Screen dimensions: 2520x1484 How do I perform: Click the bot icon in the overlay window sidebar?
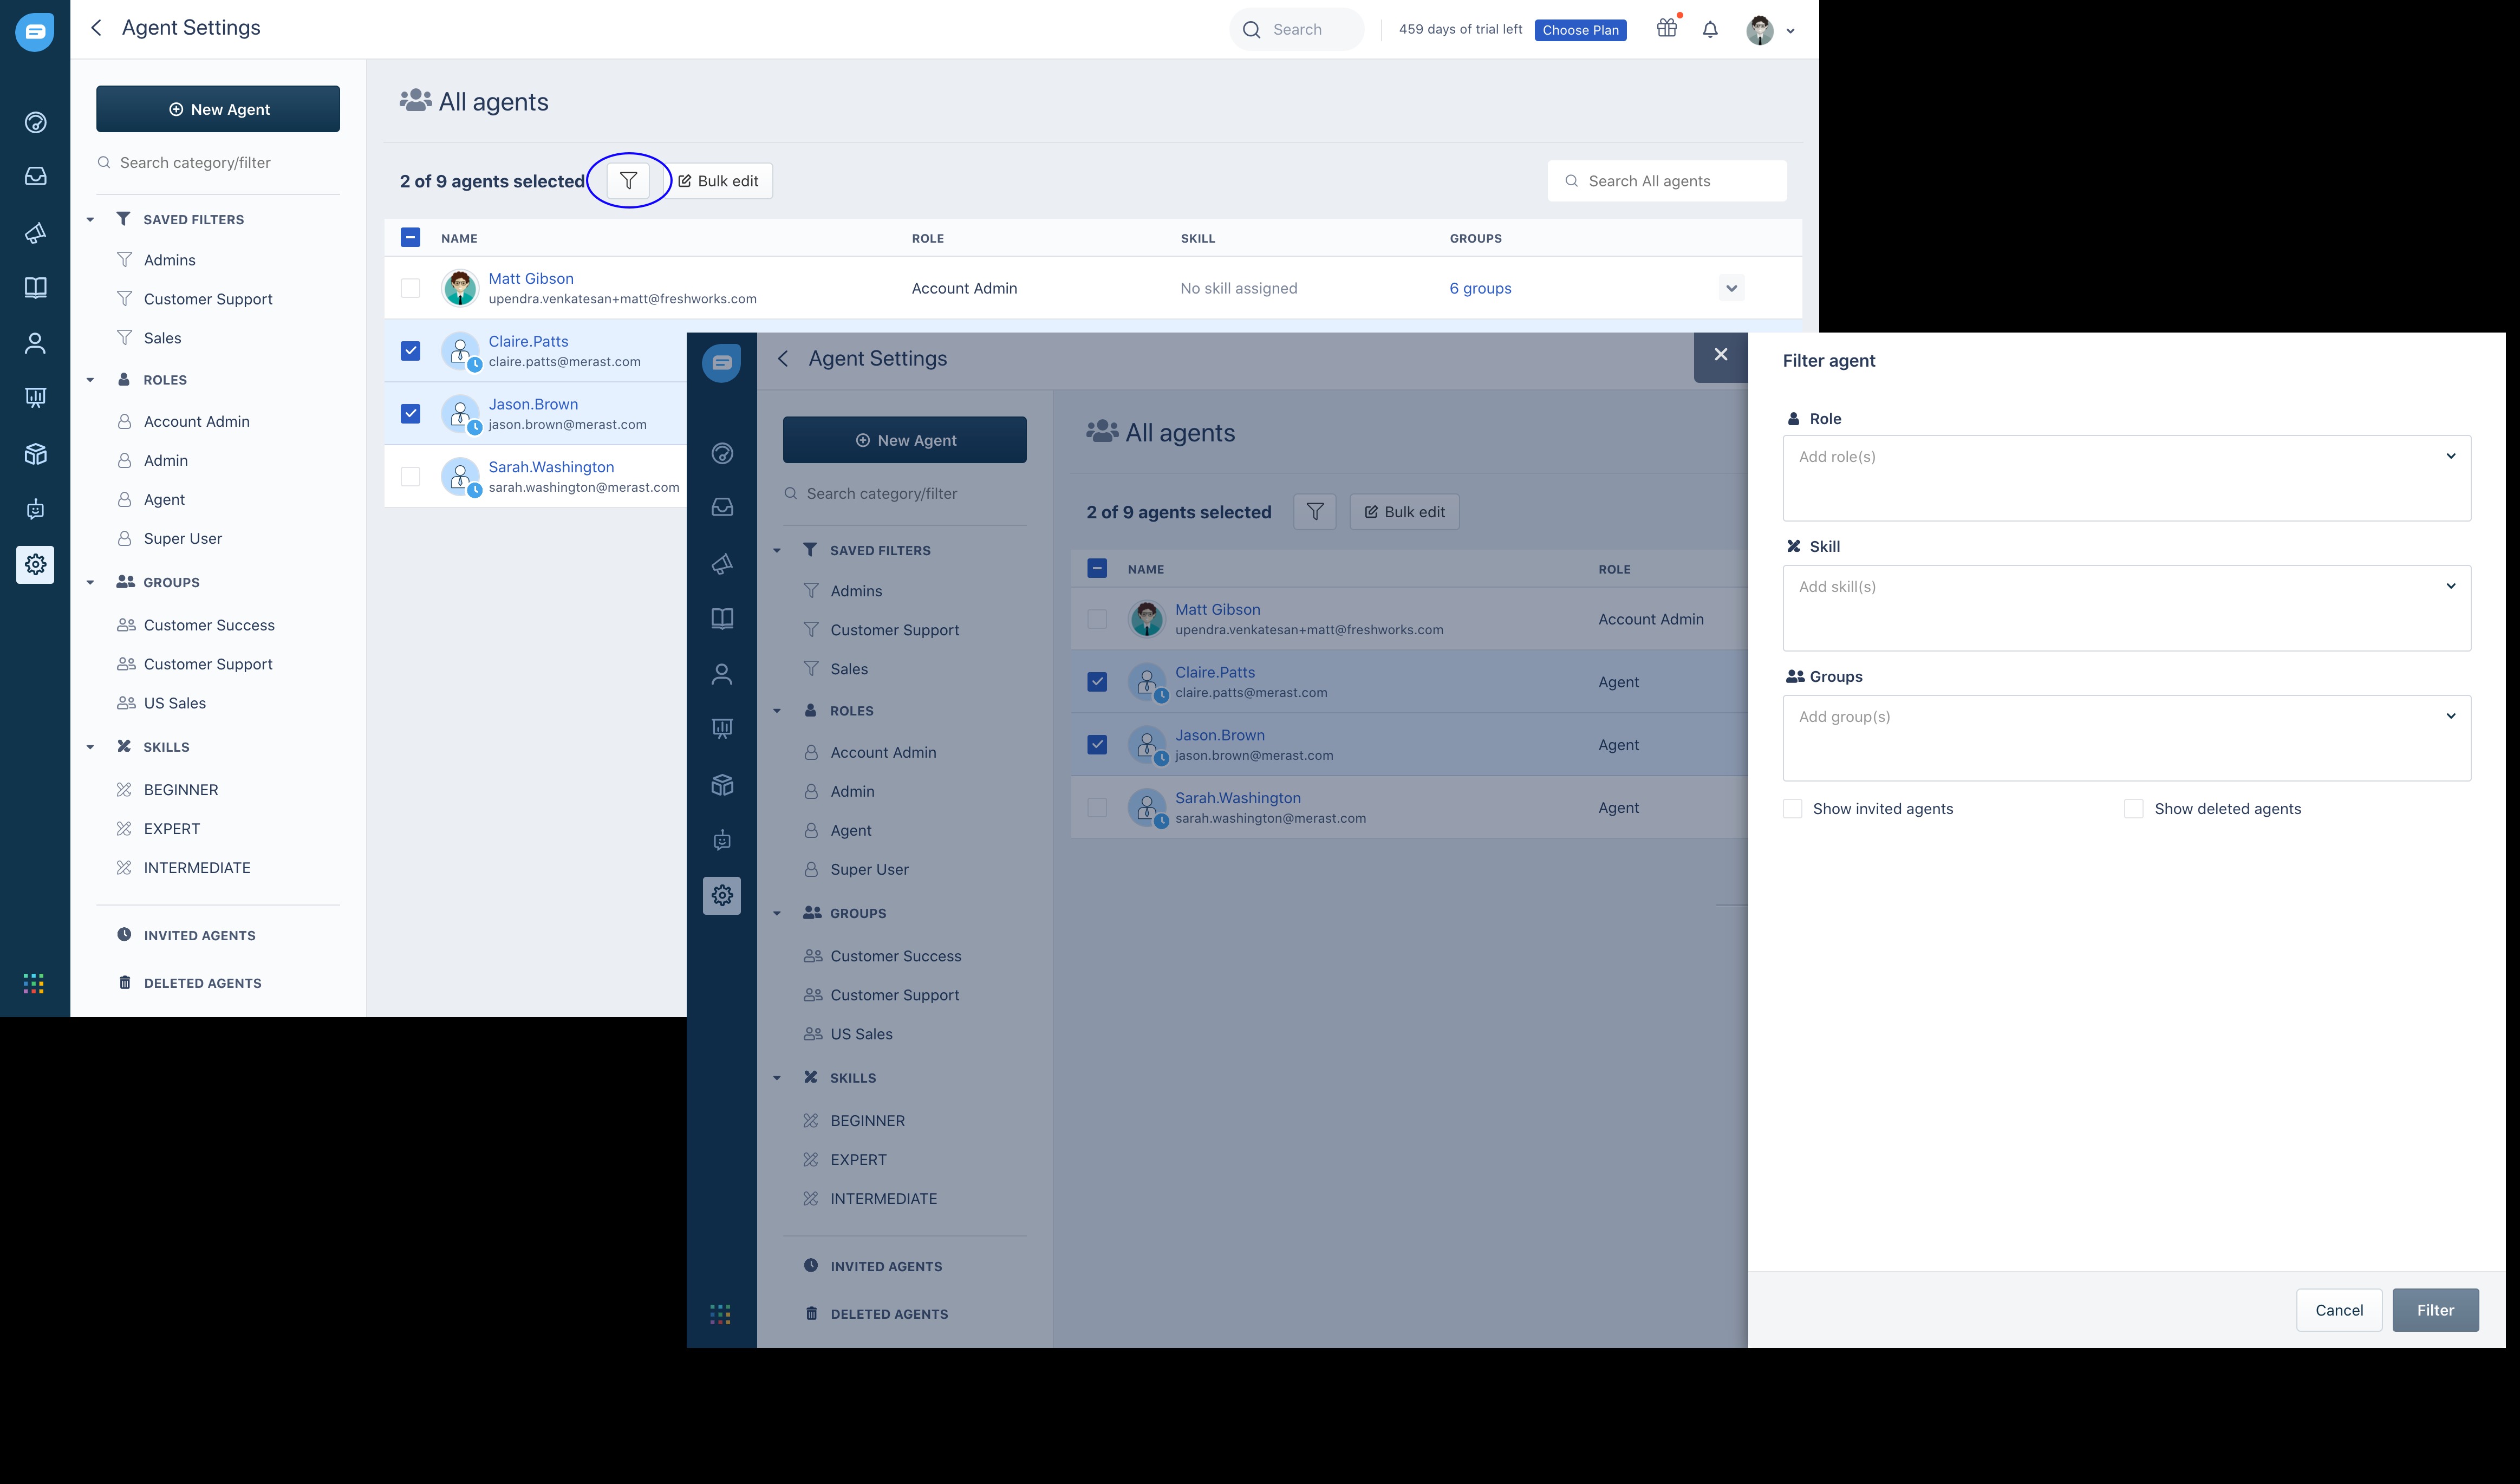pyautogui.click(x=722, y=840)
